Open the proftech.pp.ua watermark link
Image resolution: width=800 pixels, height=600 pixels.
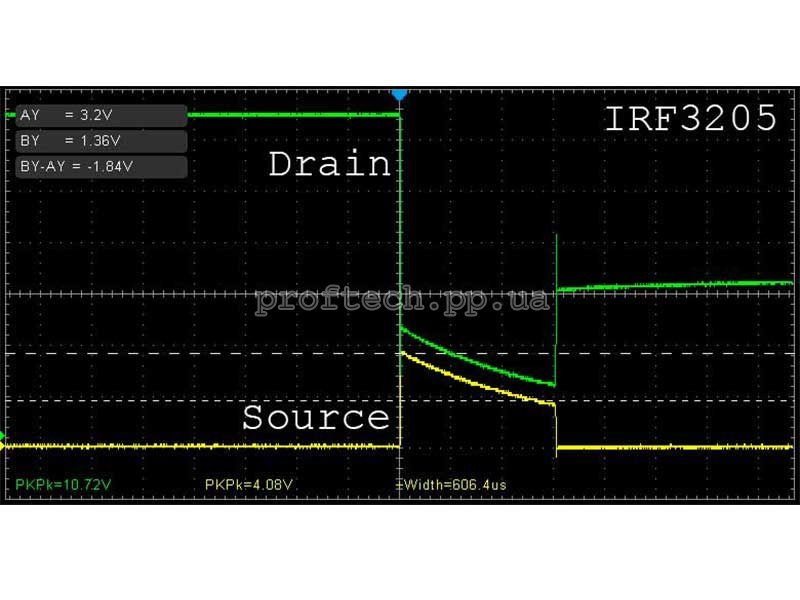coord(402,299)
